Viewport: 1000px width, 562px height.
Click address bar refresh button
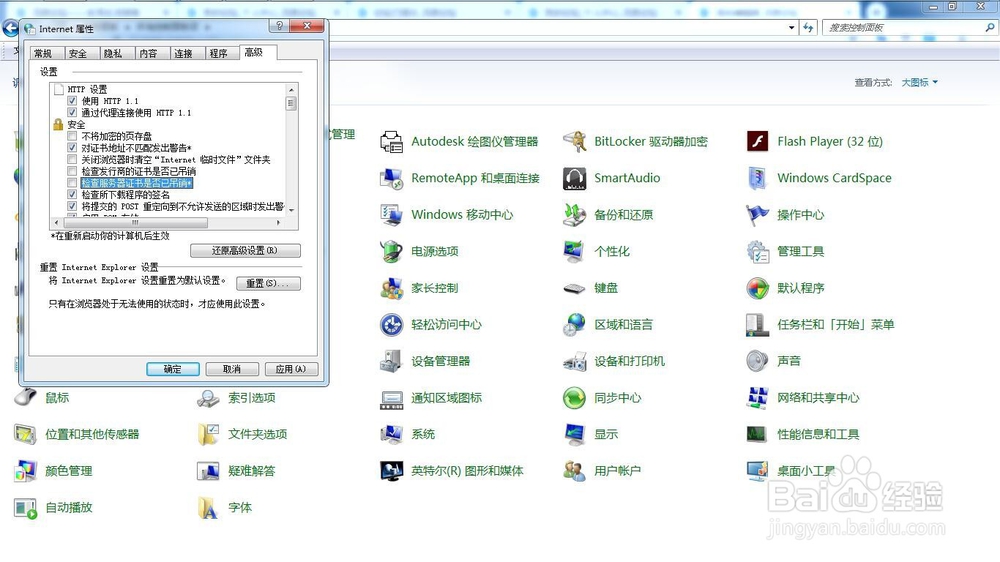[809, 27]
